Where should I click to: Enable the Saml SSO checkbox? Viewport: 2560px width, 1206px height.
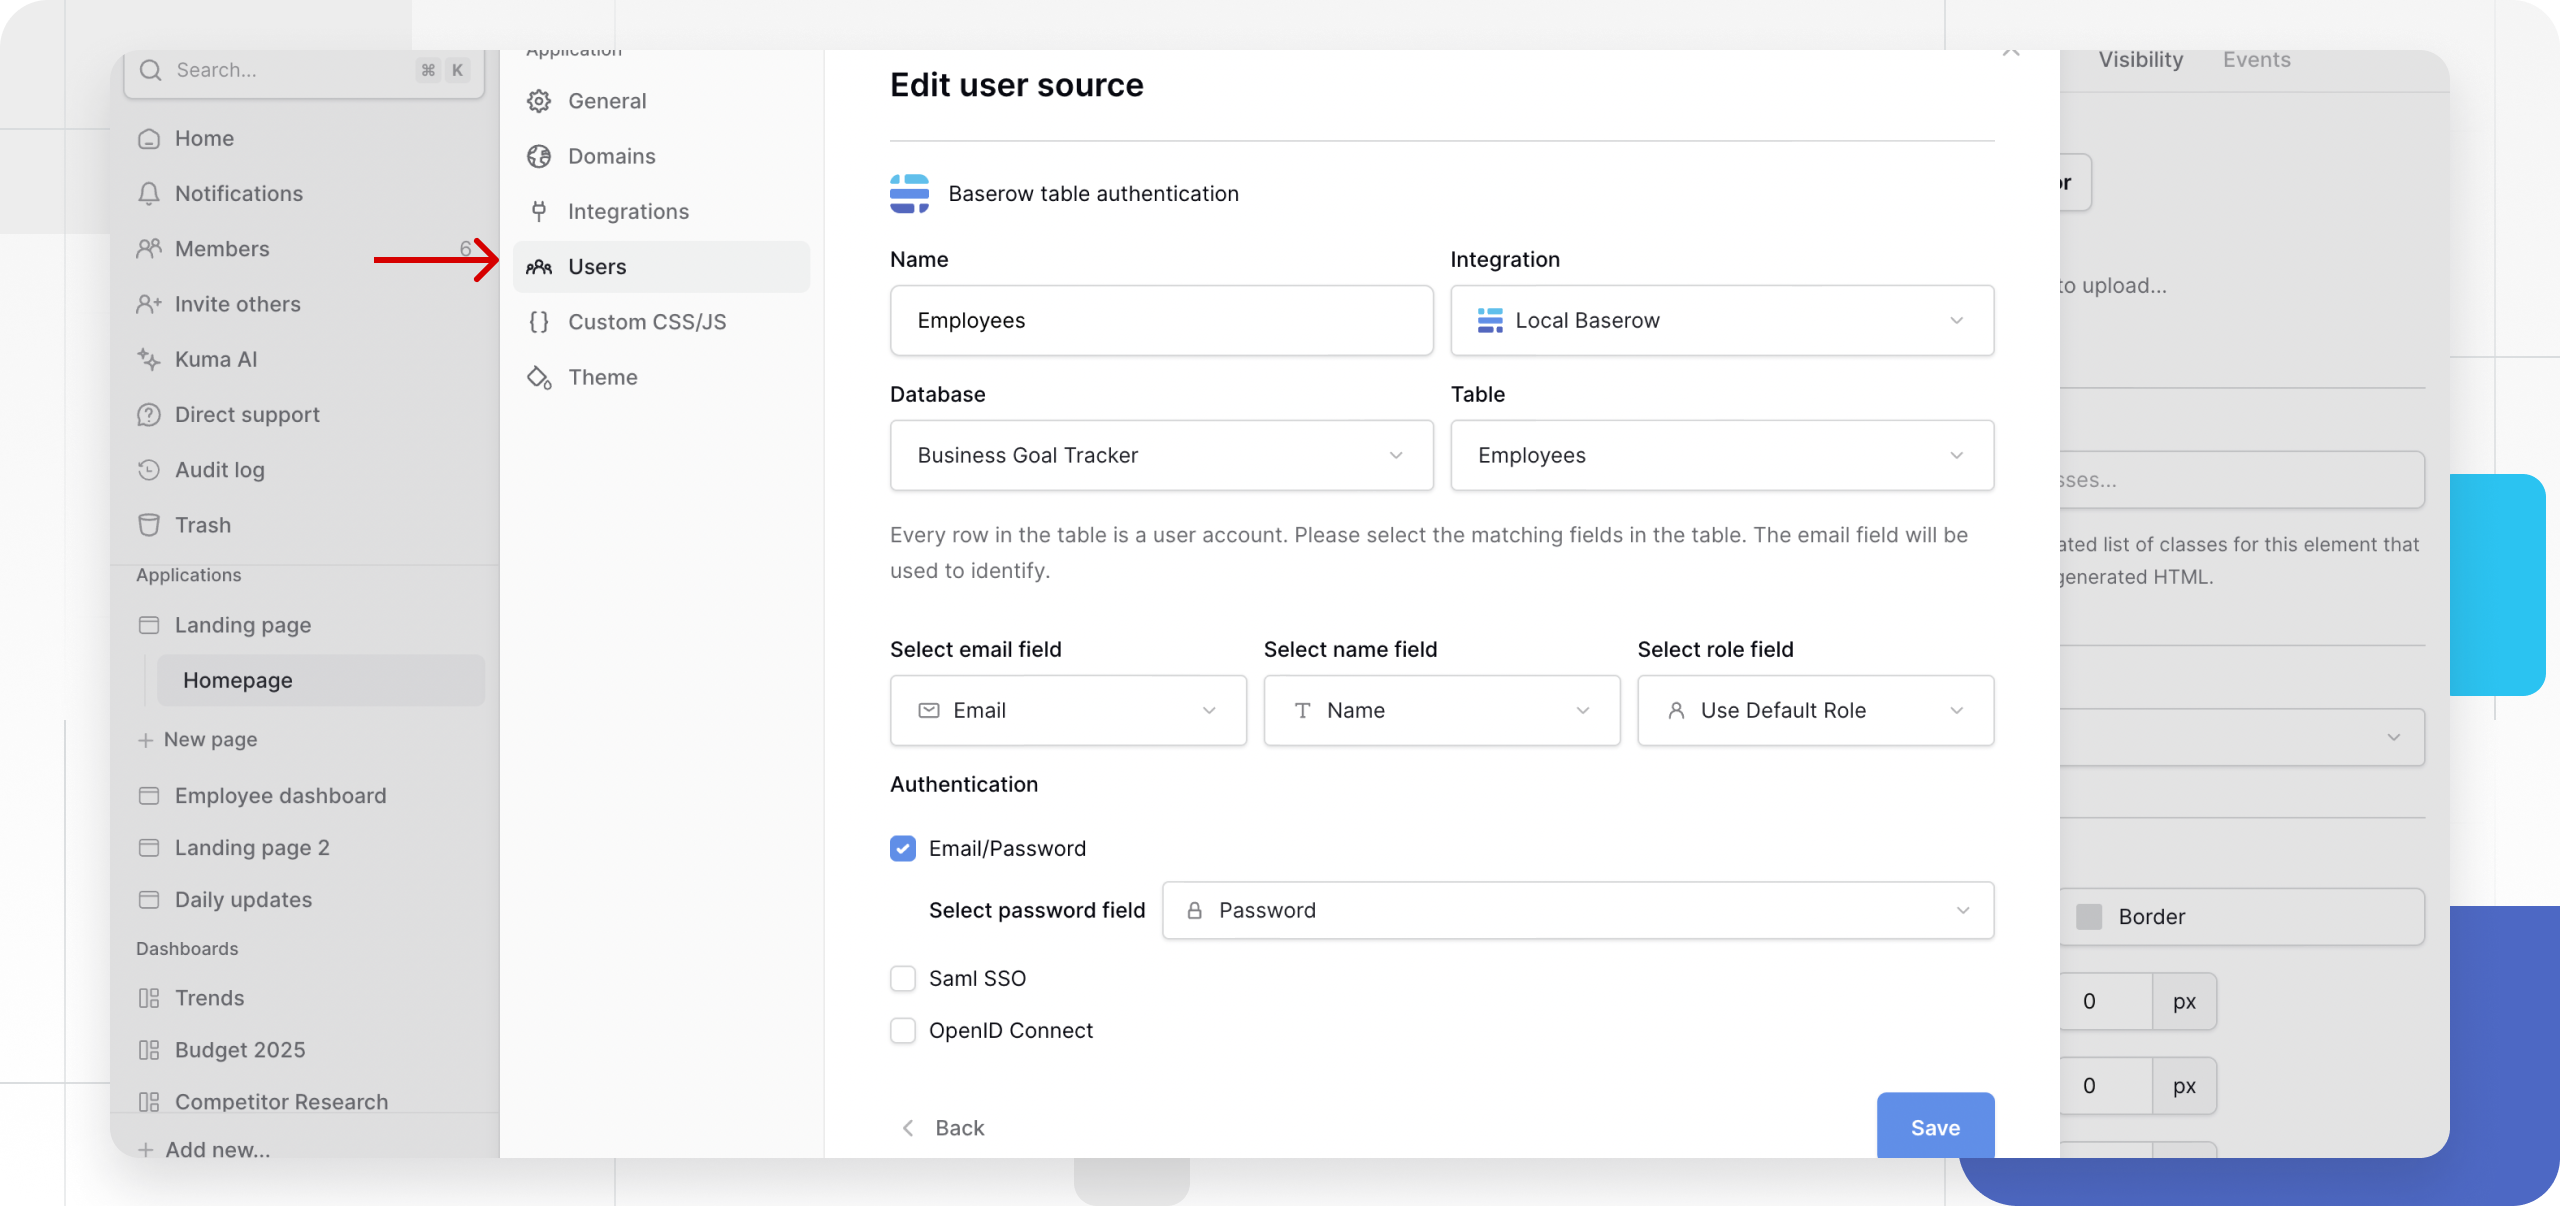point(903,978)
